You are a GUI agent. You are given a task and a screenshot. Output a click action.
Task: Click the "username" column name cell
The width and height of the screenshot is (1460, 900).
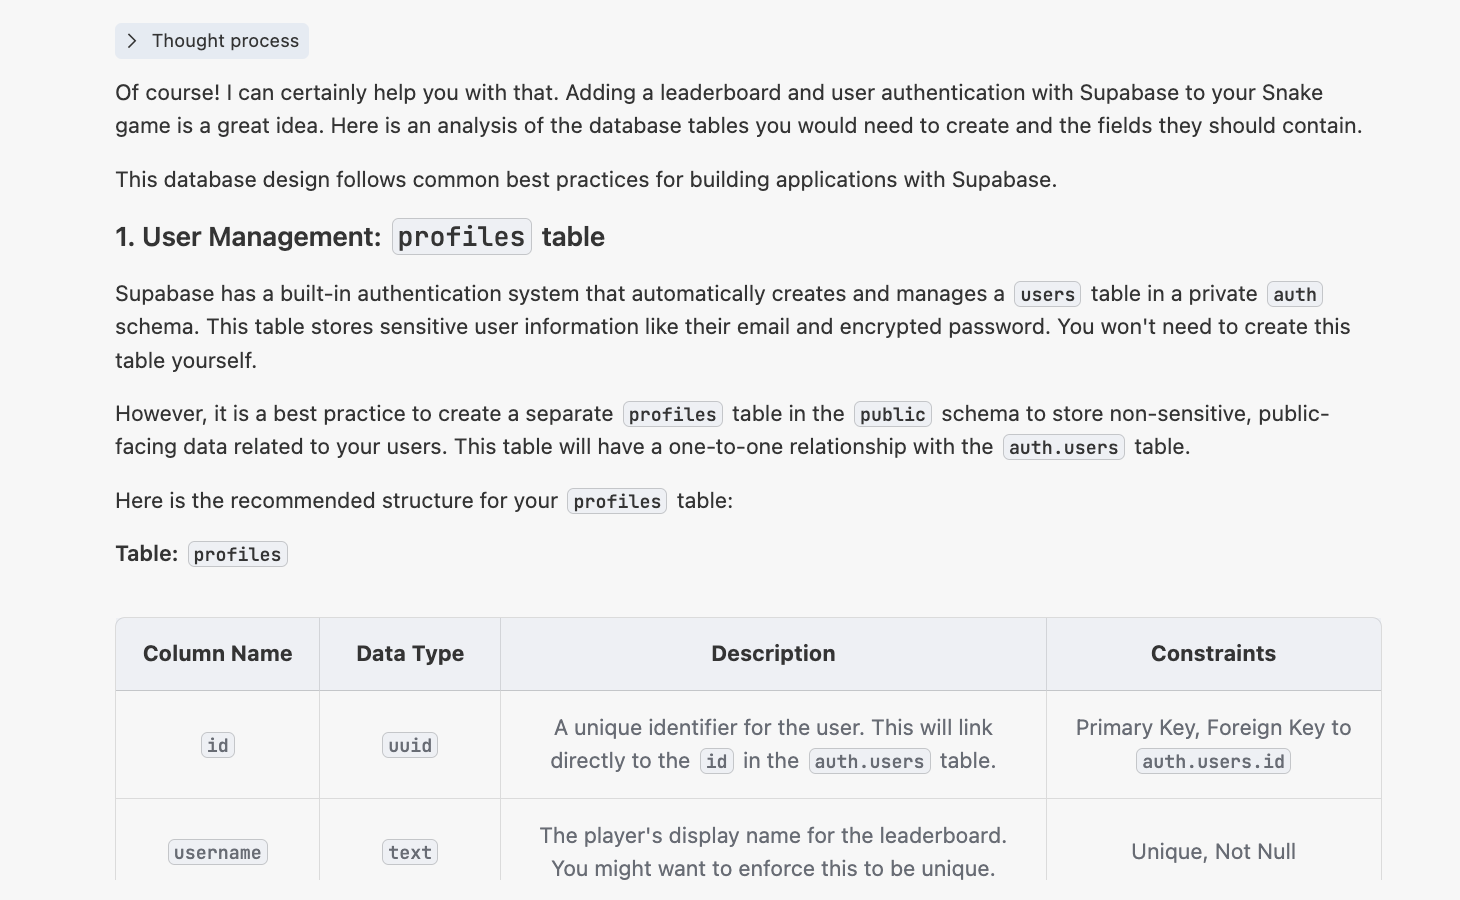[217, 853]
